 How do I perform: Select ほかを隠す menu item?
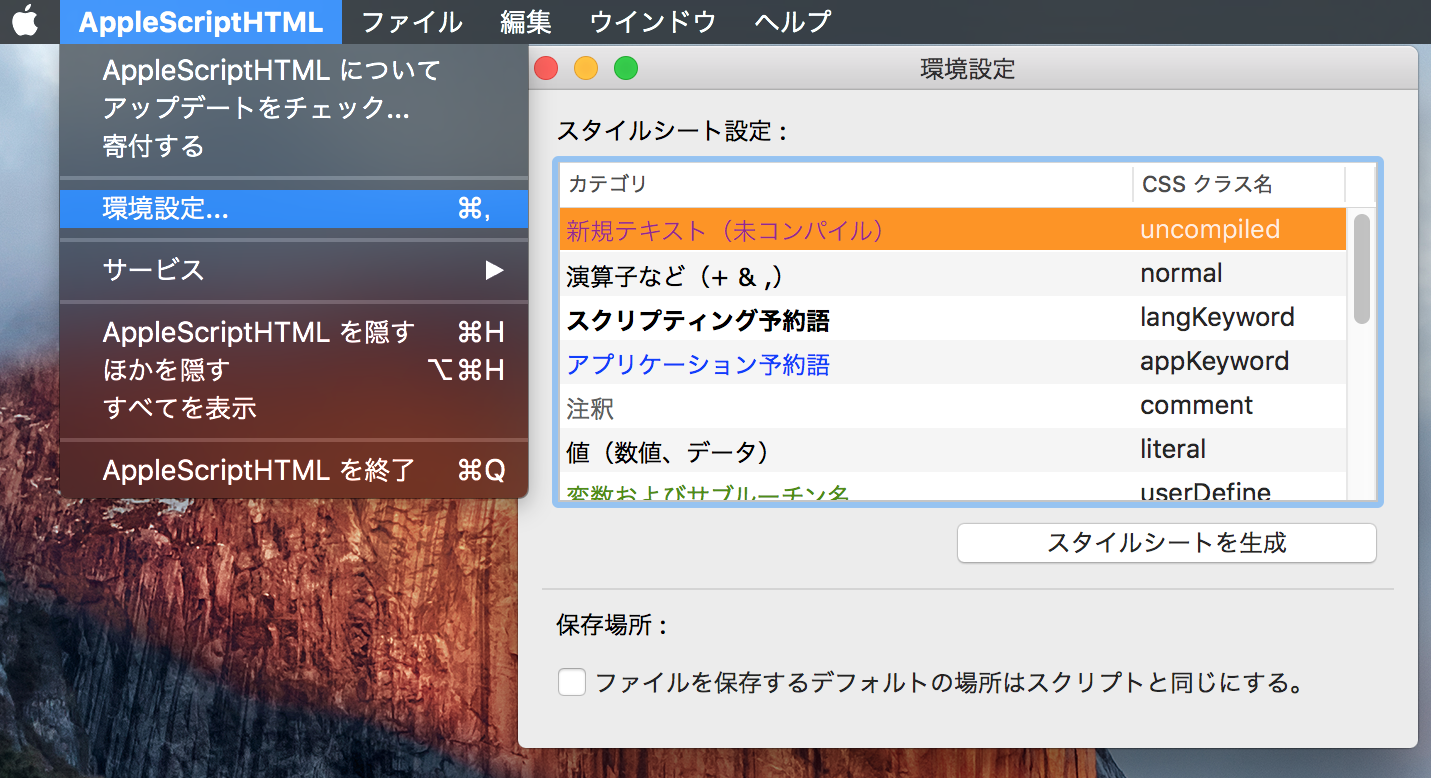click(293, 370)
